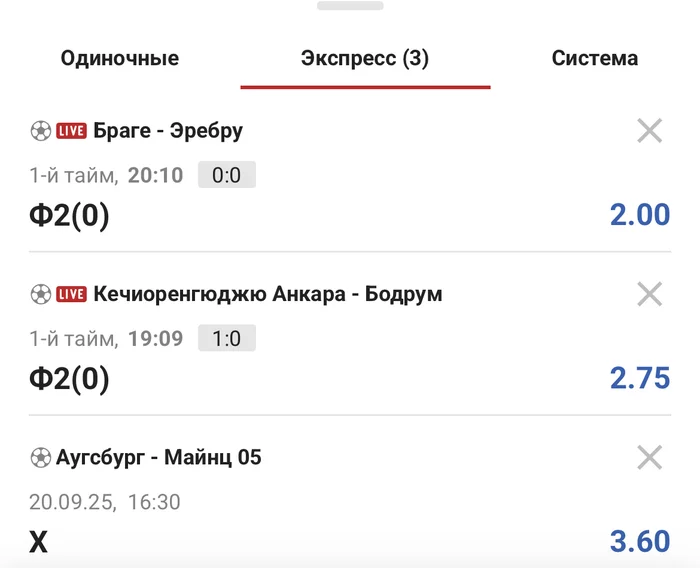Viewport: 700px width, 568px height.
Task: Click the 2.75 odds value
Action: tap(640, 378)
